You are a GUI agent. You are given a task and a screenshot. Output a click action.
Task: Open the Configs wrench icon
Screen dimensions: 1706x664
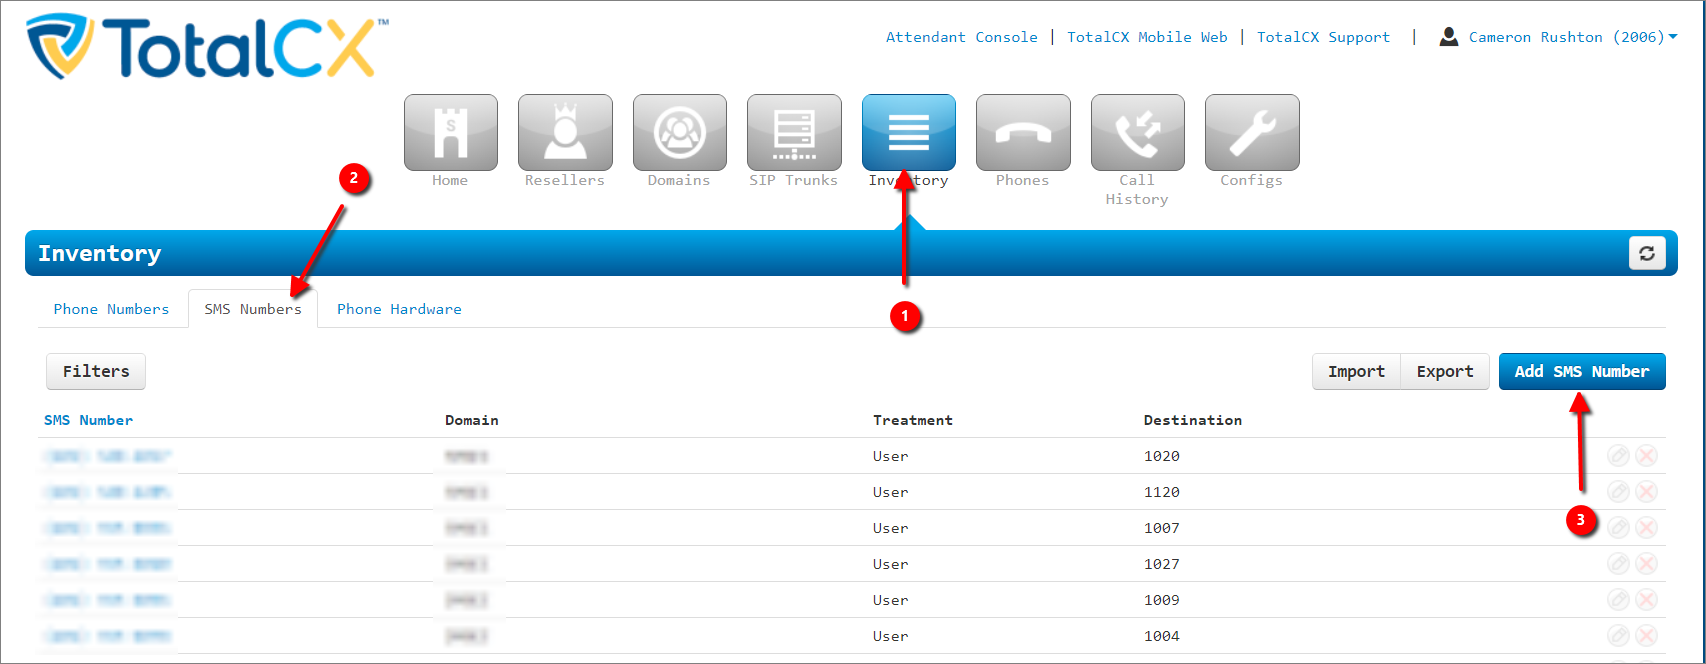point(1252,133)
